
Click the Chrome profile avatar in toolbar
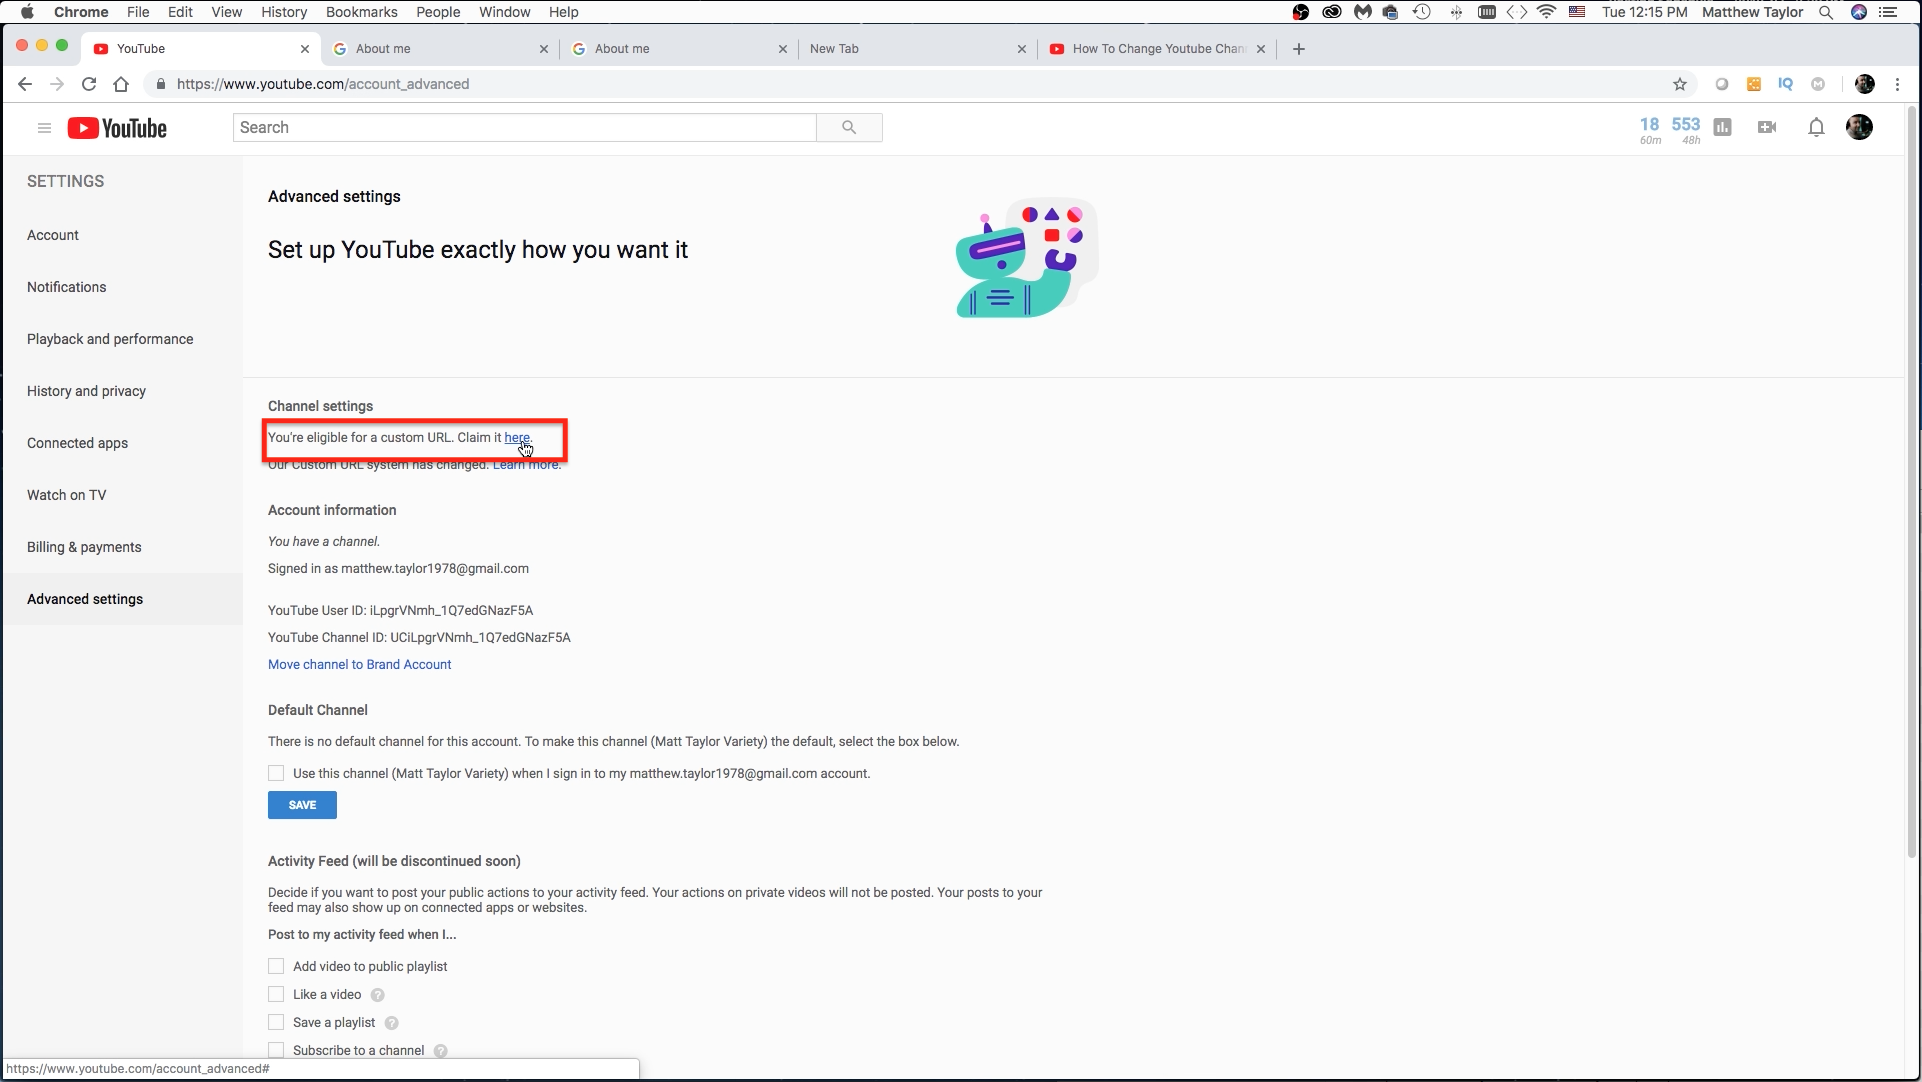tap(1865, 84)
